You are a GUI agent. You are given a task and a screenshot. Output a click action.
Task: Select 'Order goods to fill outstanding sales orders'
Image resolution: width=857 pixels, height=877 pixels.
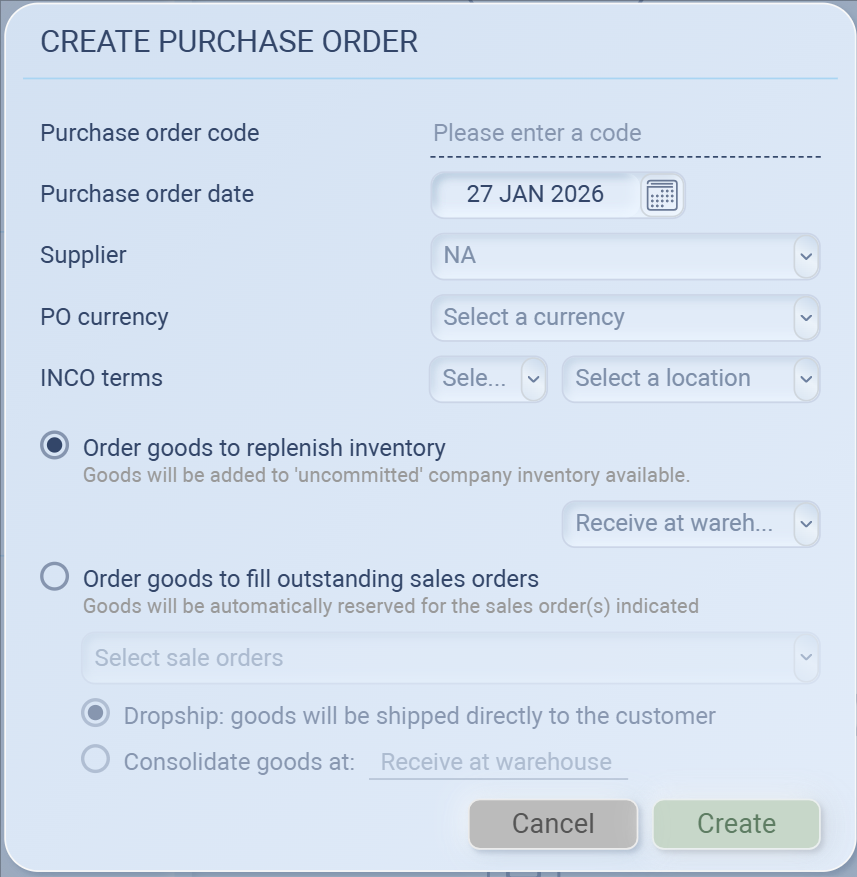coord(55,577)
